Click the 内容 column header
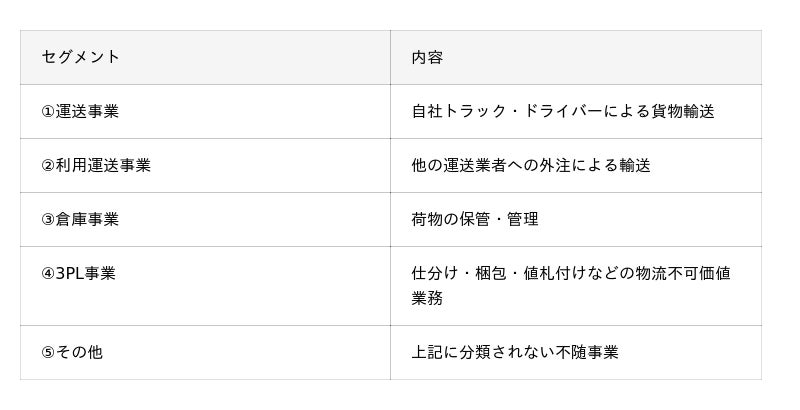The image size is (800, 410). click(x=427, y=57)
